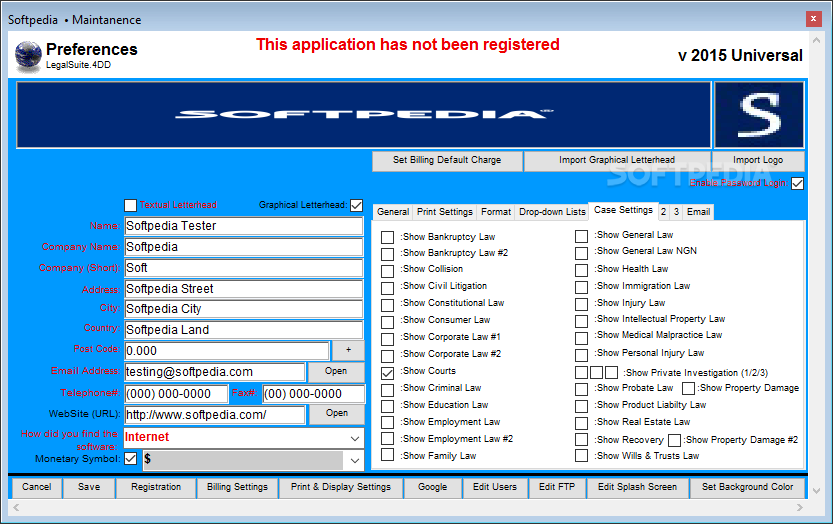Switch to the General tab
This screenshot has height=524, width=833.
click(393, 212)
